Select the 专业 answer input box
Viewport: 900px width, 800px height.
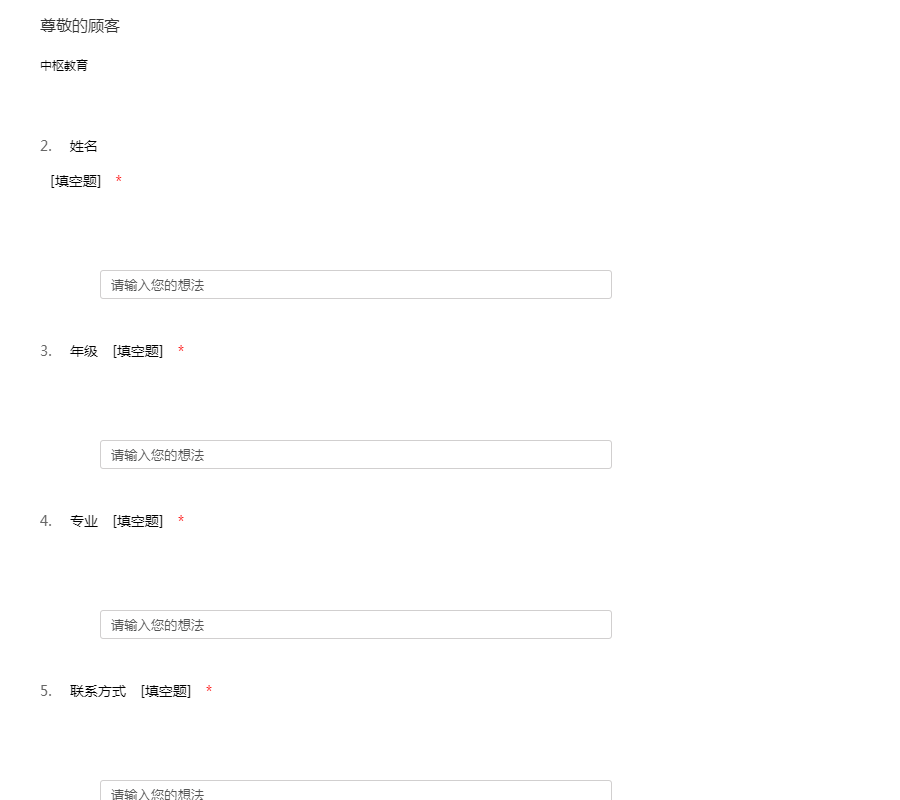[x=355, y=625]
